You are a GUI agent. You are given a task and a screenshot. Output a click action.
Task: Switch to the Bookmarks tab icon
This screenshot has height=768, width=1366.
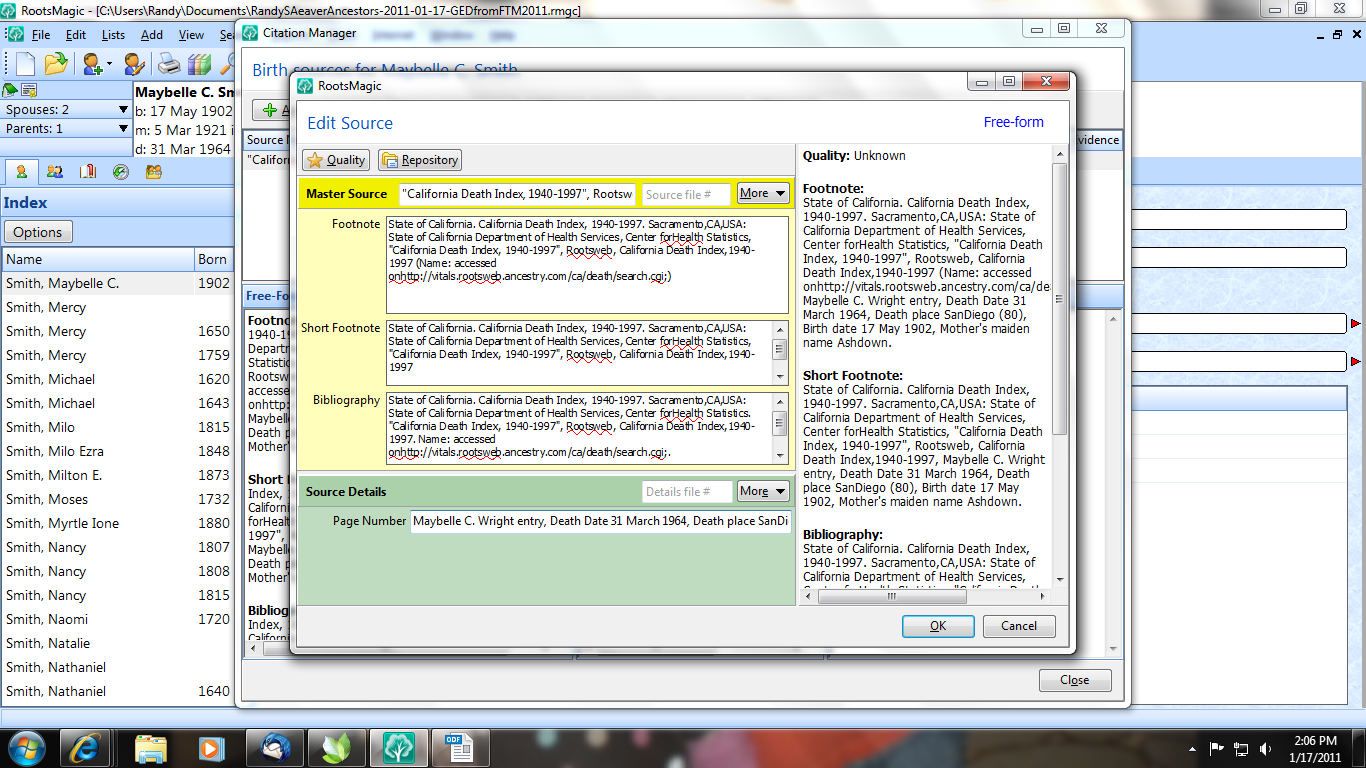88,172
